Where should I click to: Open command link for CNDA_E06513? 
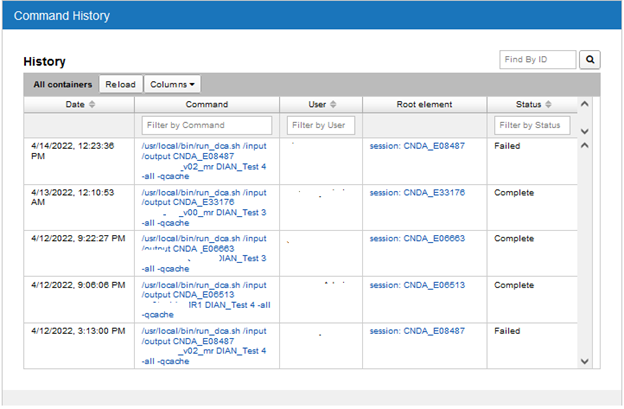(x=206, y=300)
